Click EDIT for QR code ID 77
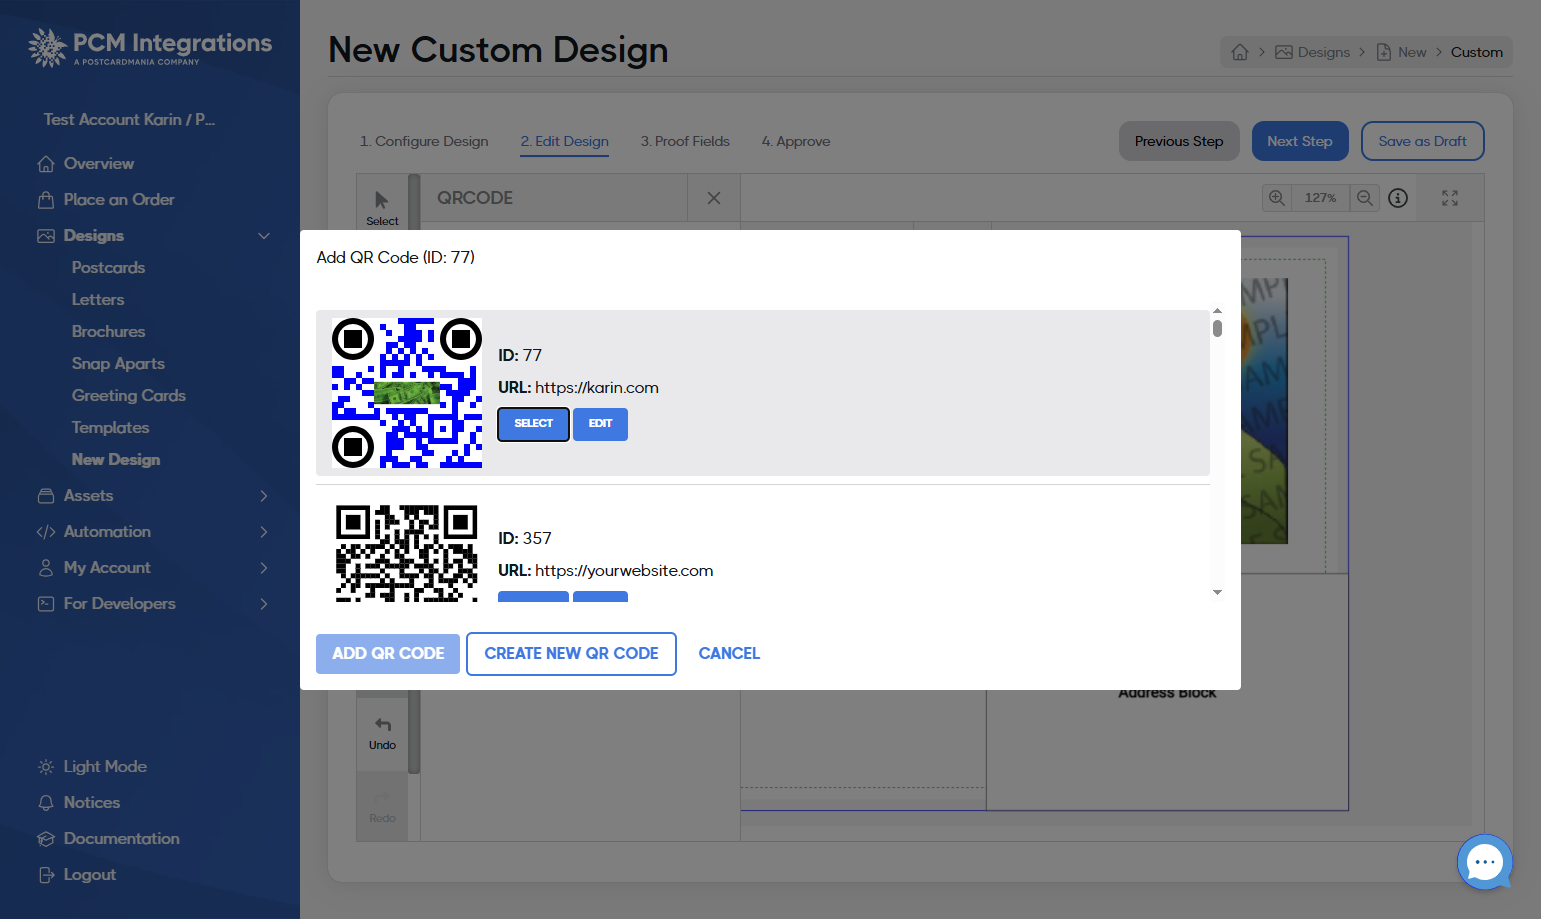The image size is (1541, 919). (600, 424)
